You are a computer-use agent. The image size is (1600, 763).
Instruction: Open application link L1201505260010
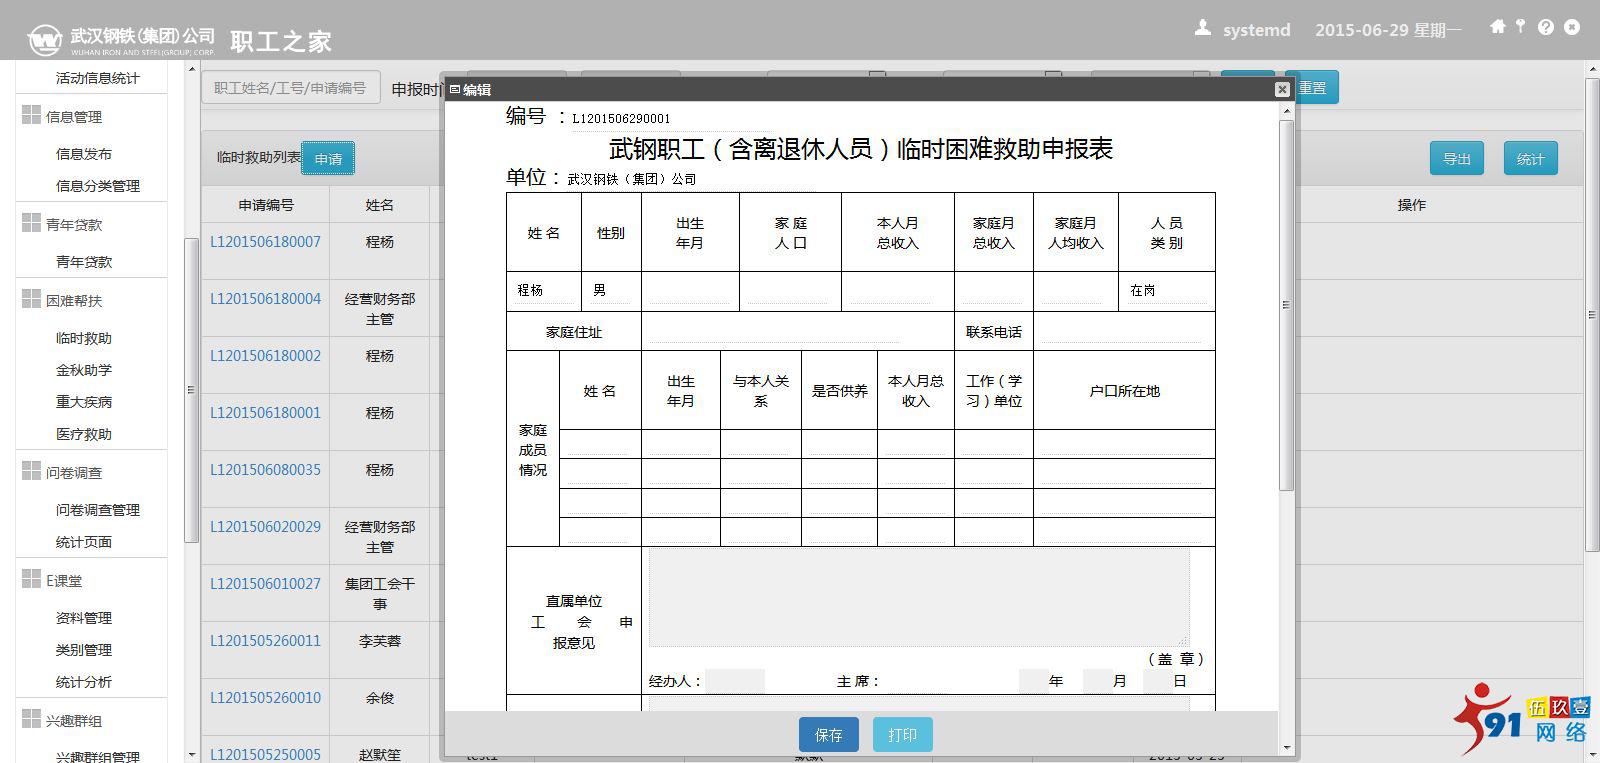coord(266,698)
